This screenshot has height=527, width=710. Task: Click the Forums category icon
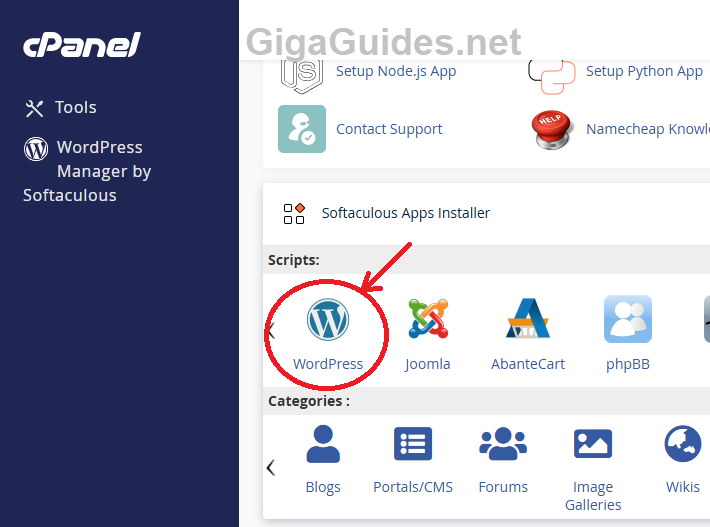(x=503, y=444)
